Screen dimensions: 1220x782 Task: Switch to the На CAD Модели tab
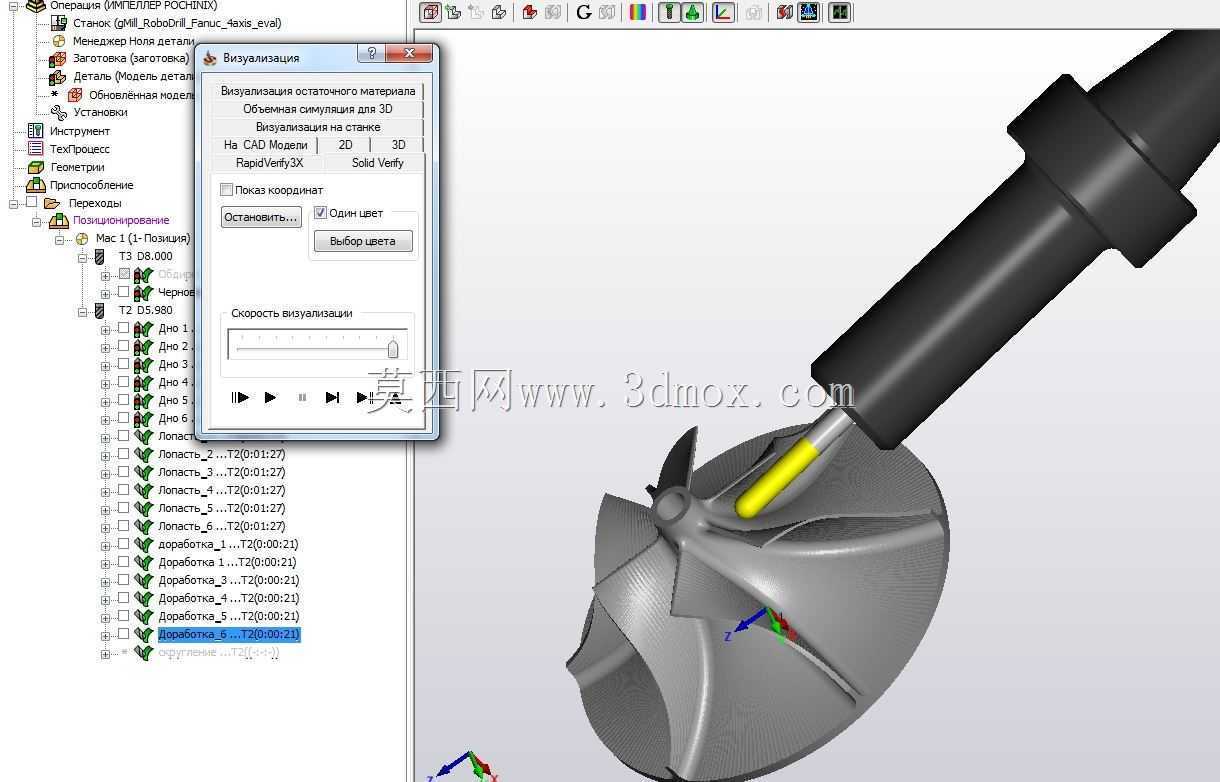(x=265, y=145)
